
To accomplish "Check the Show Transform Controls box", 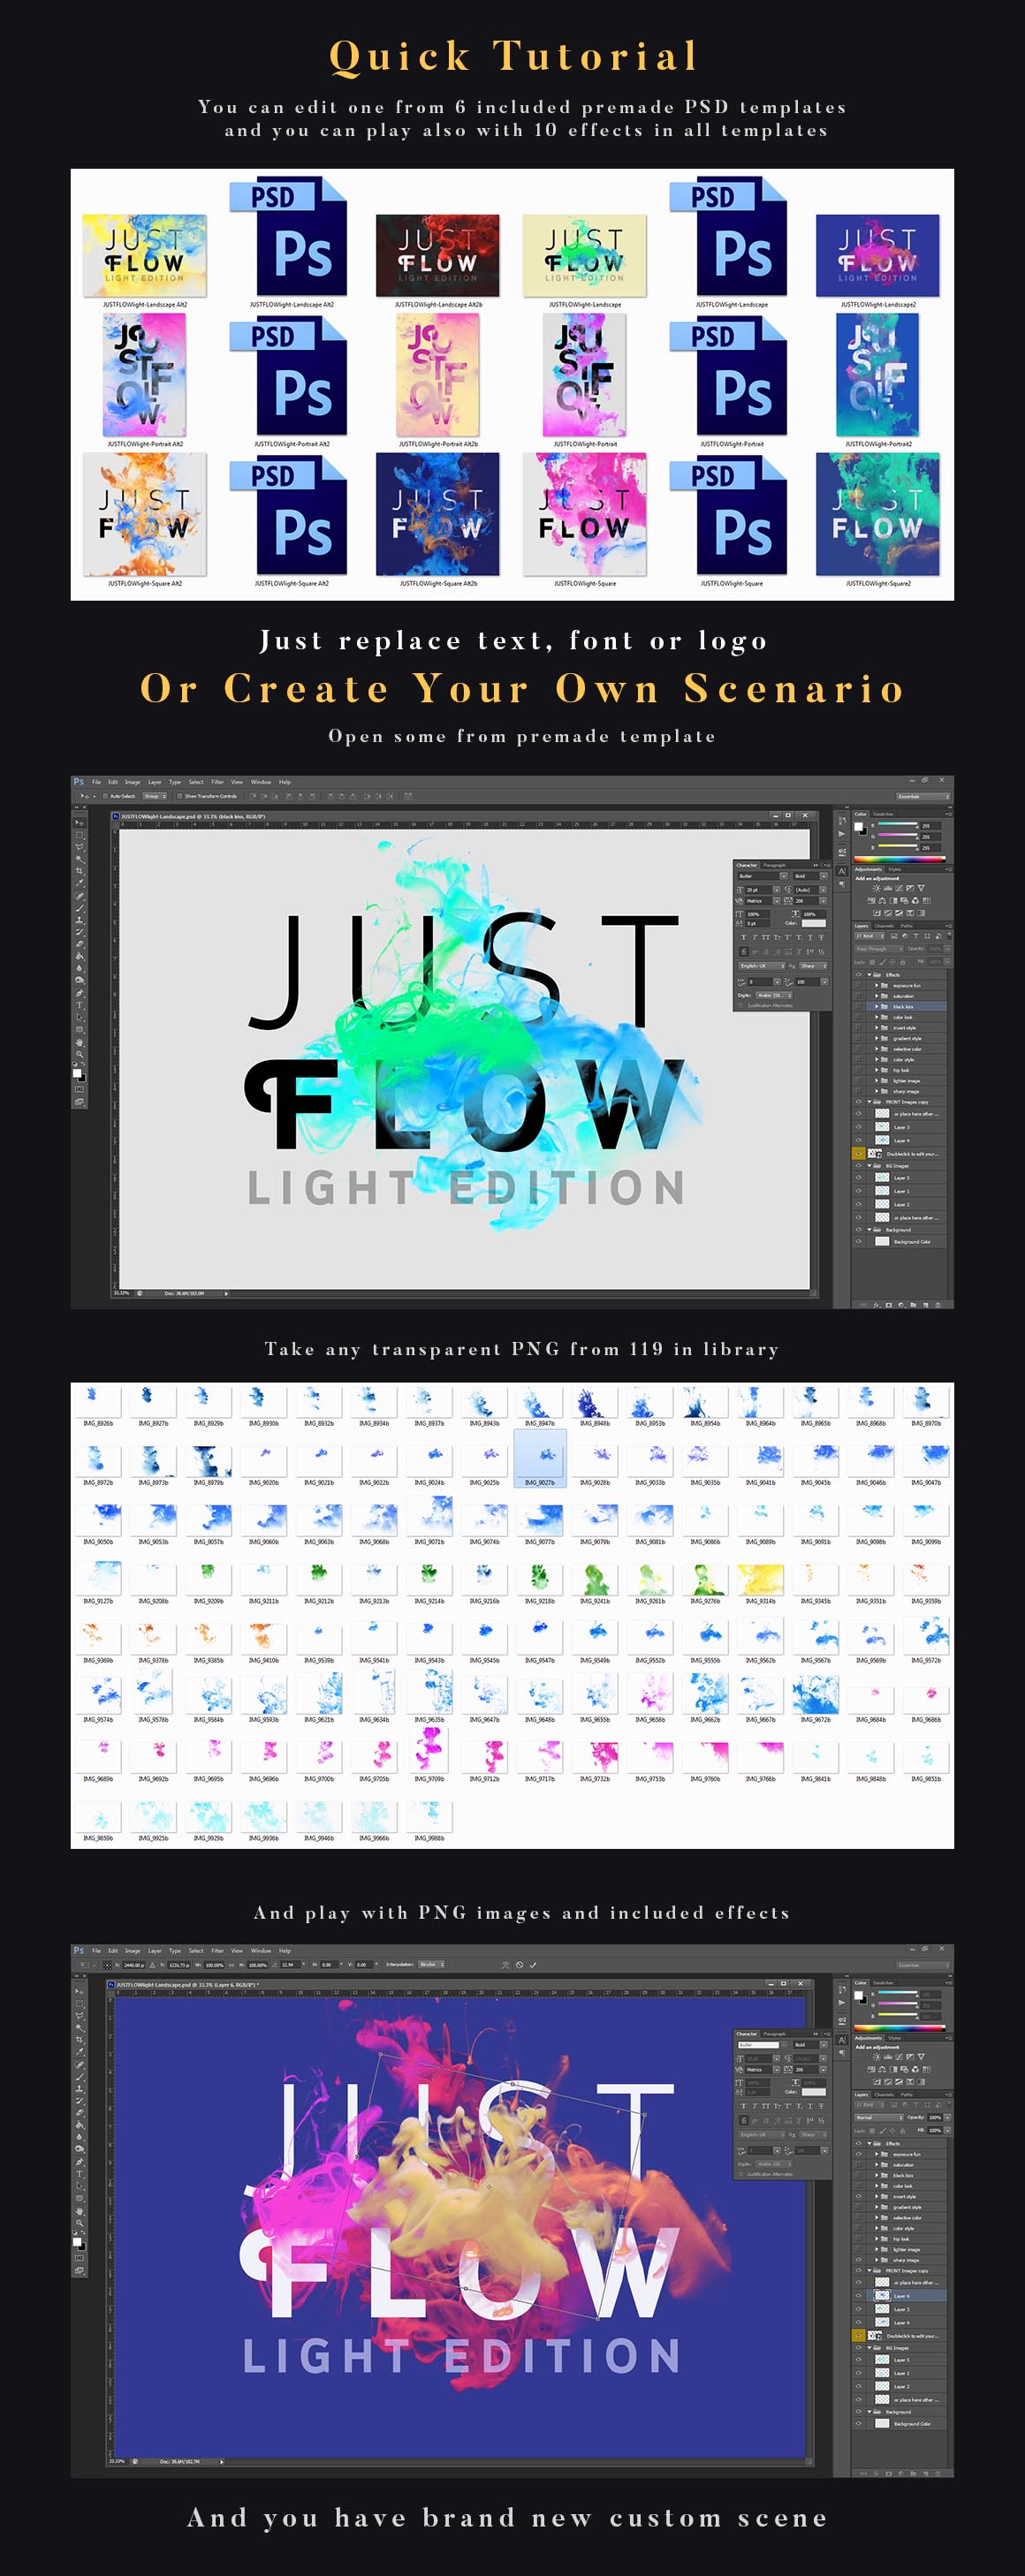I will (x=180, y=796).
